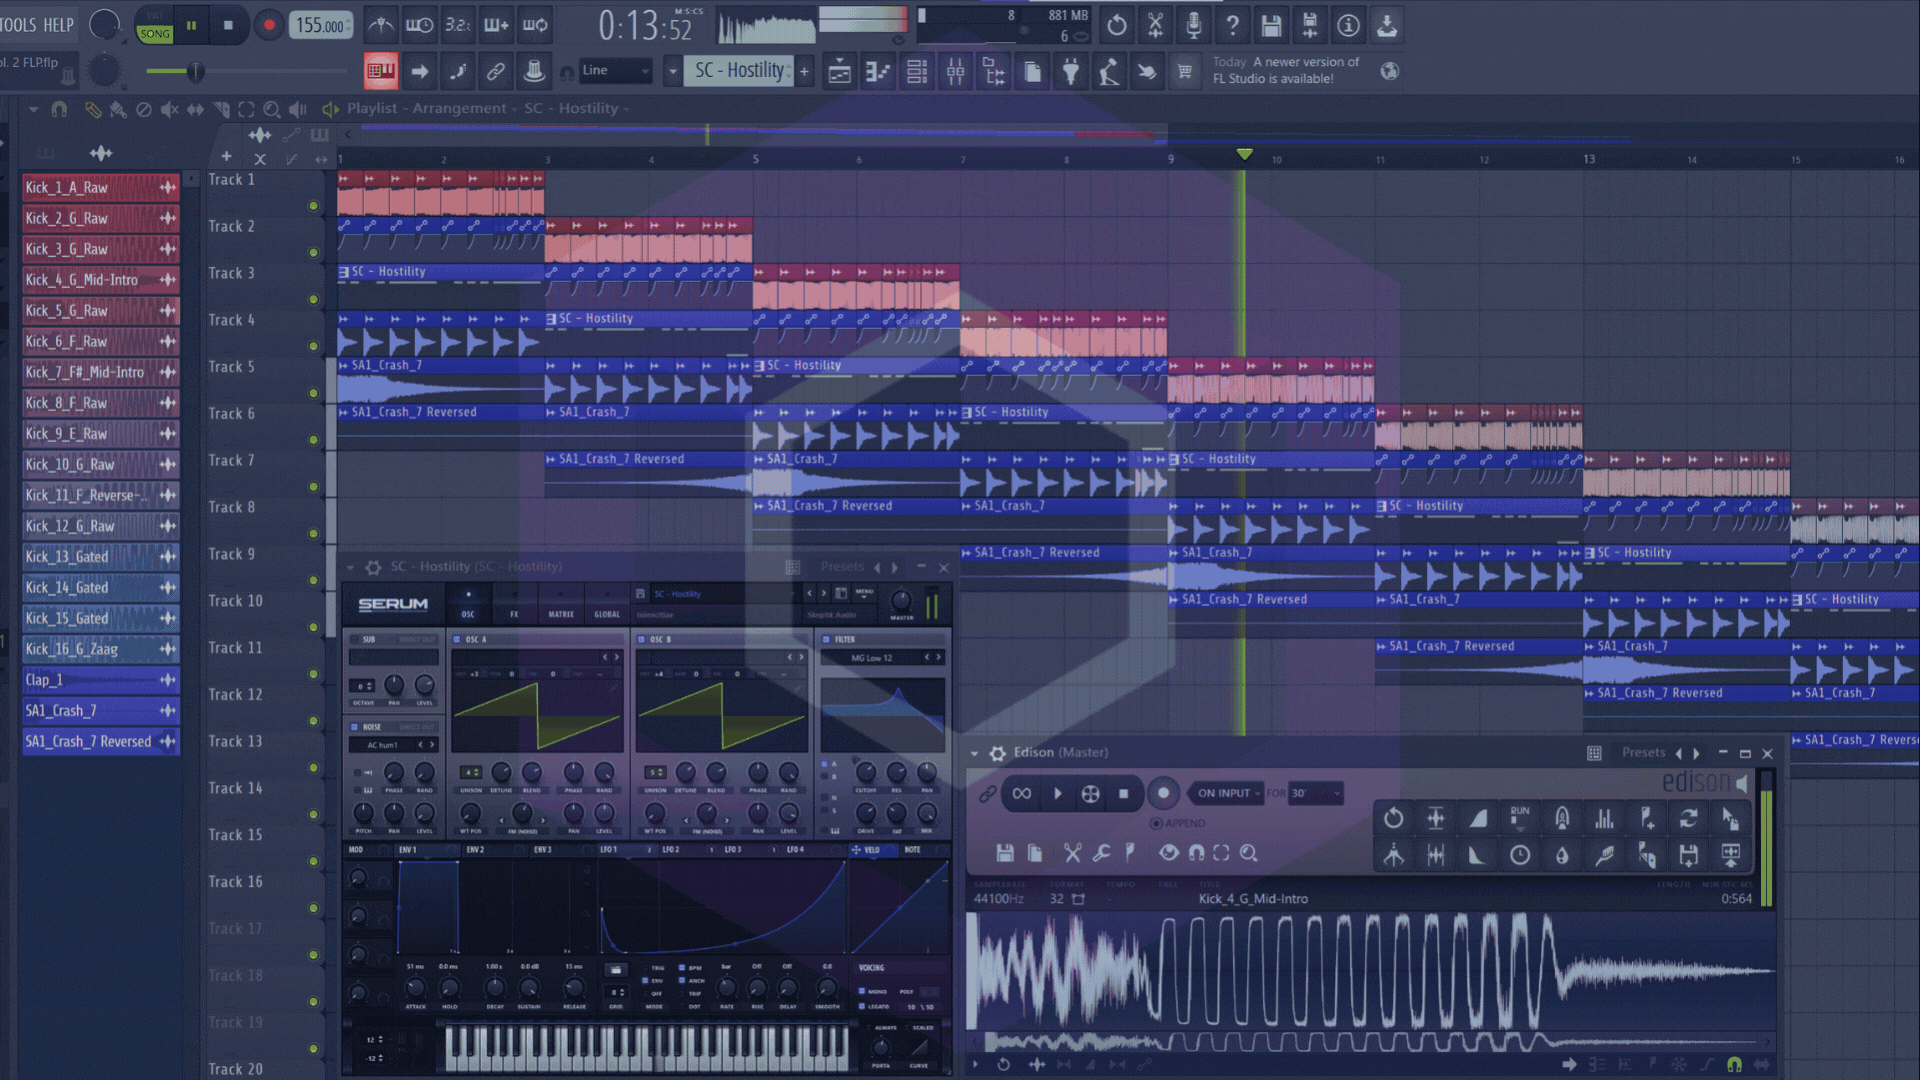Stop playback in FL Studio transport
The height and width of the screenshot is (1080, 1920).
[228, 25]
